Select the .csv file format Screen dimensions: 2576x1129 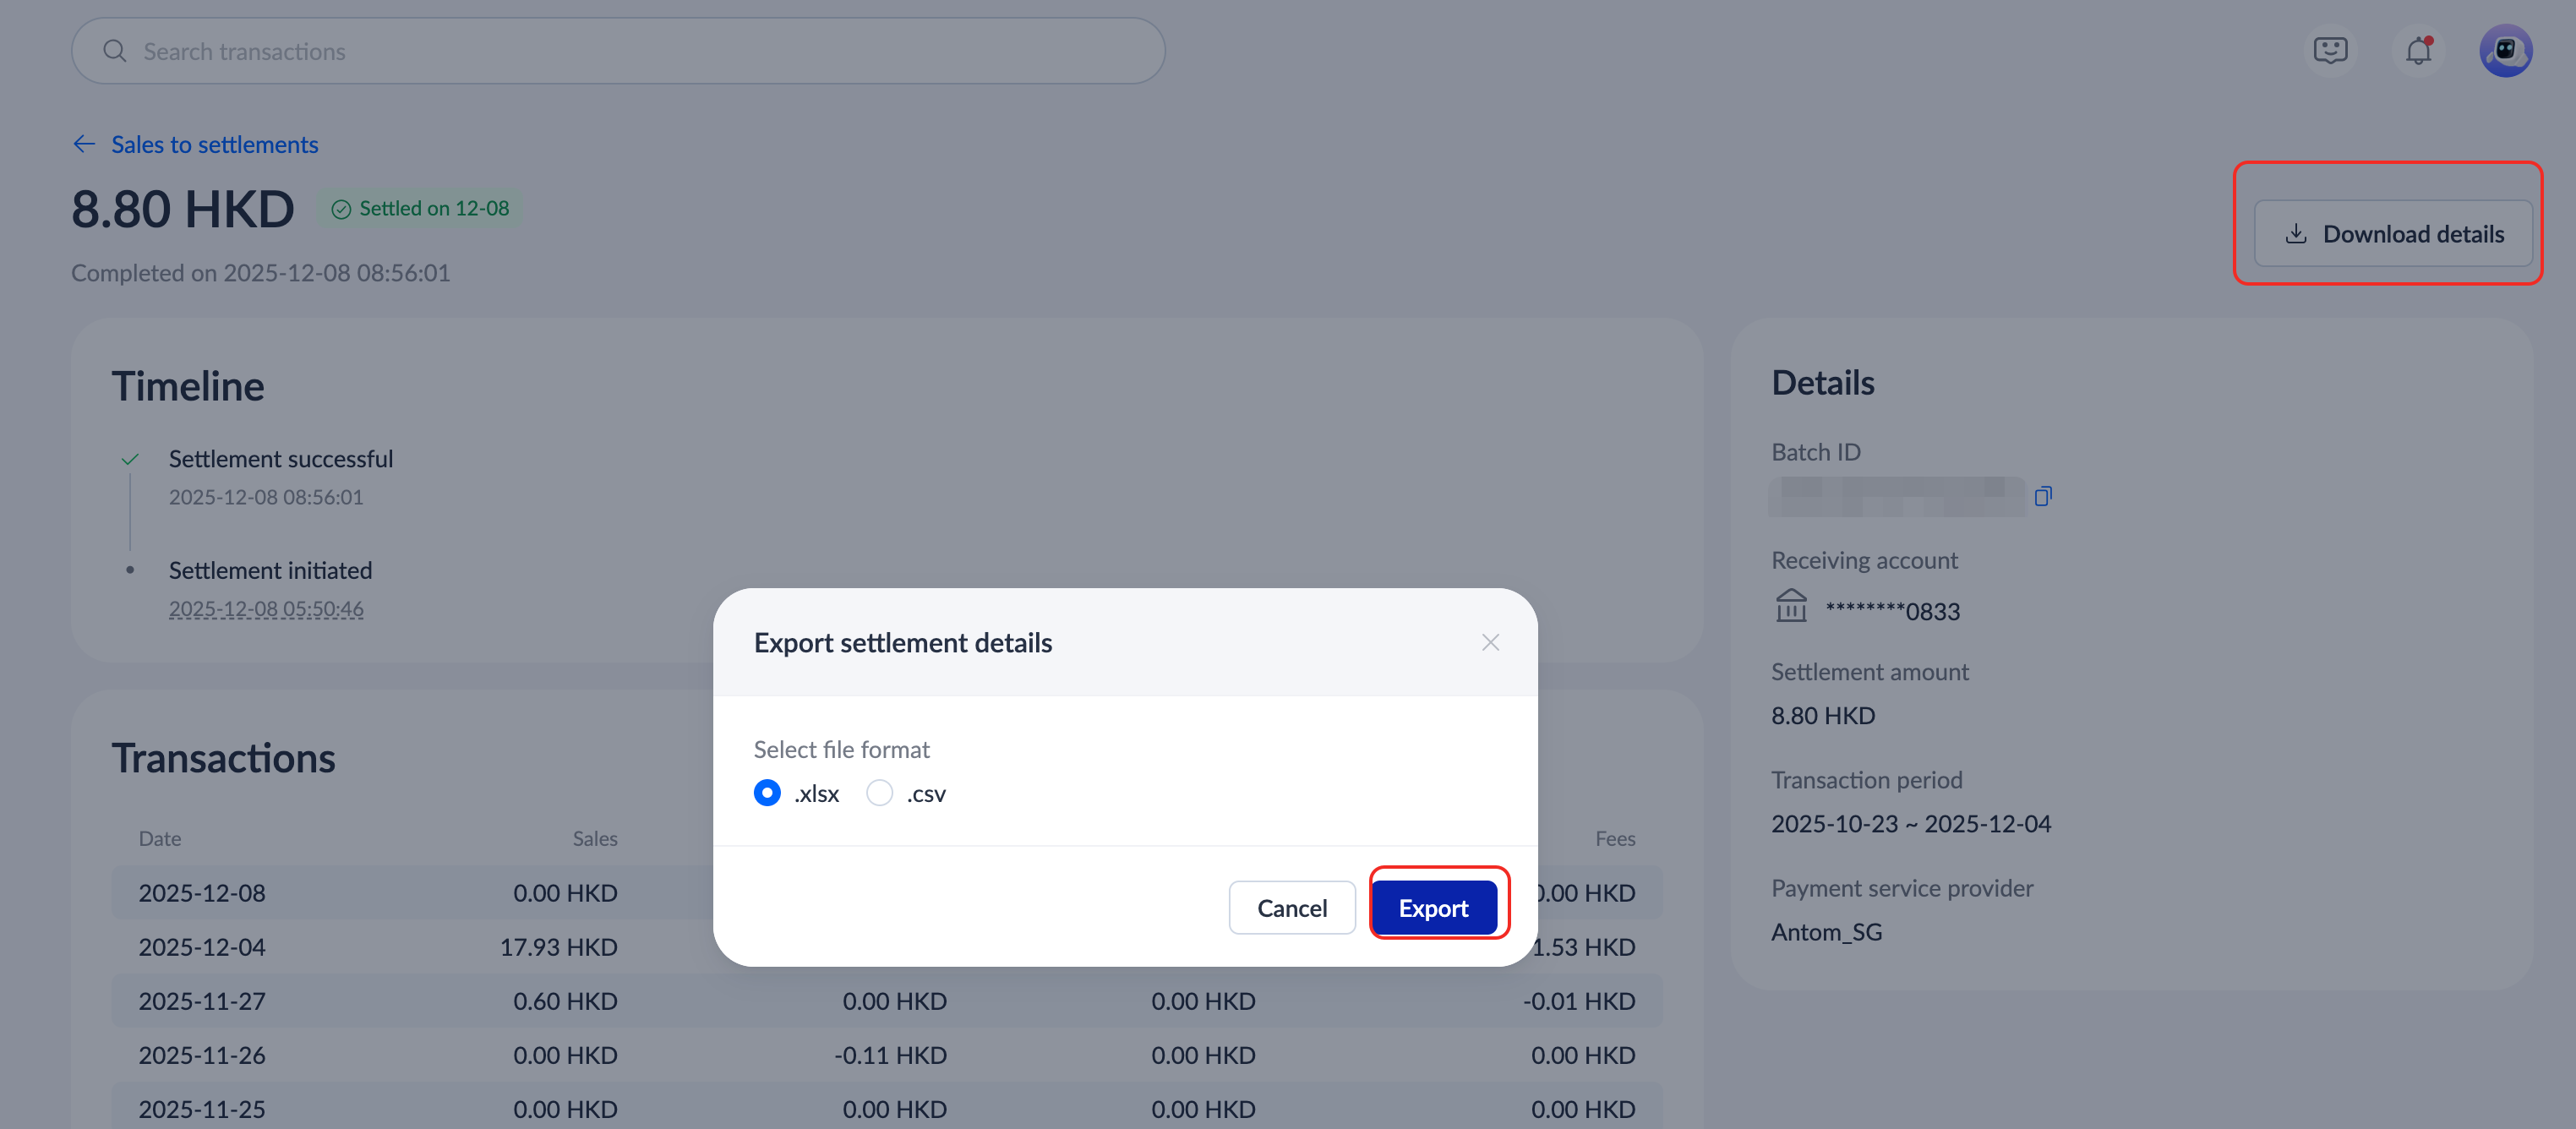[880, 793]
